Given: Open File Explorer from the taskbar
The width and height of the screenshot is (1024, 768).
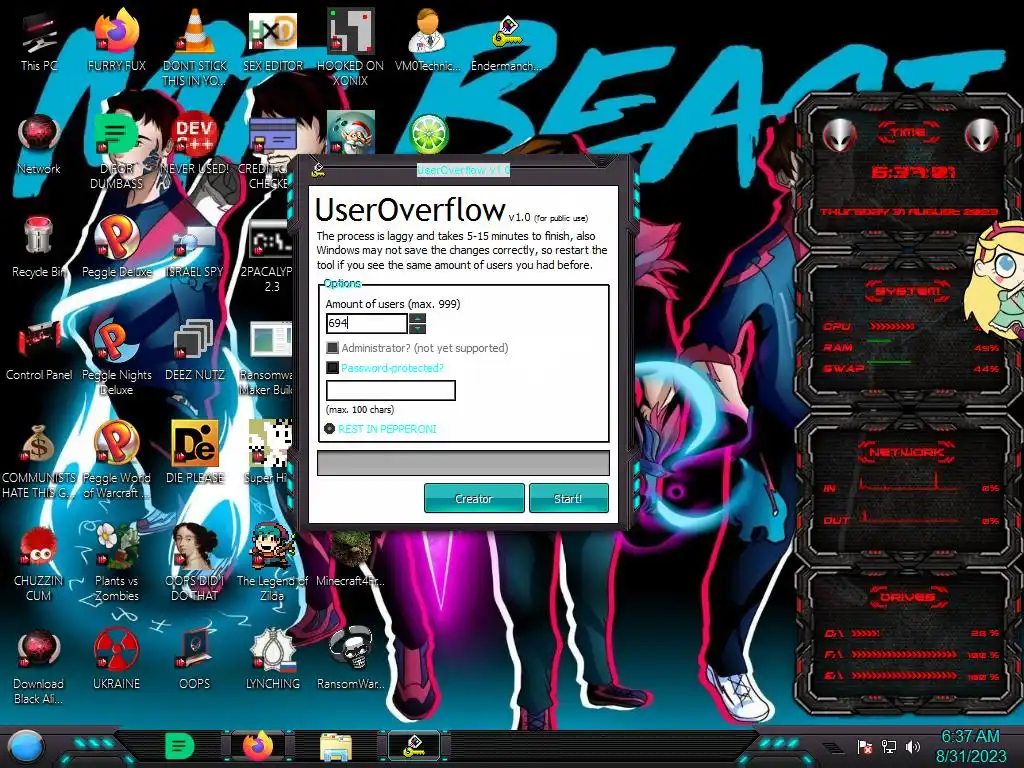Looking at the screenshot, I should (336, 748).
